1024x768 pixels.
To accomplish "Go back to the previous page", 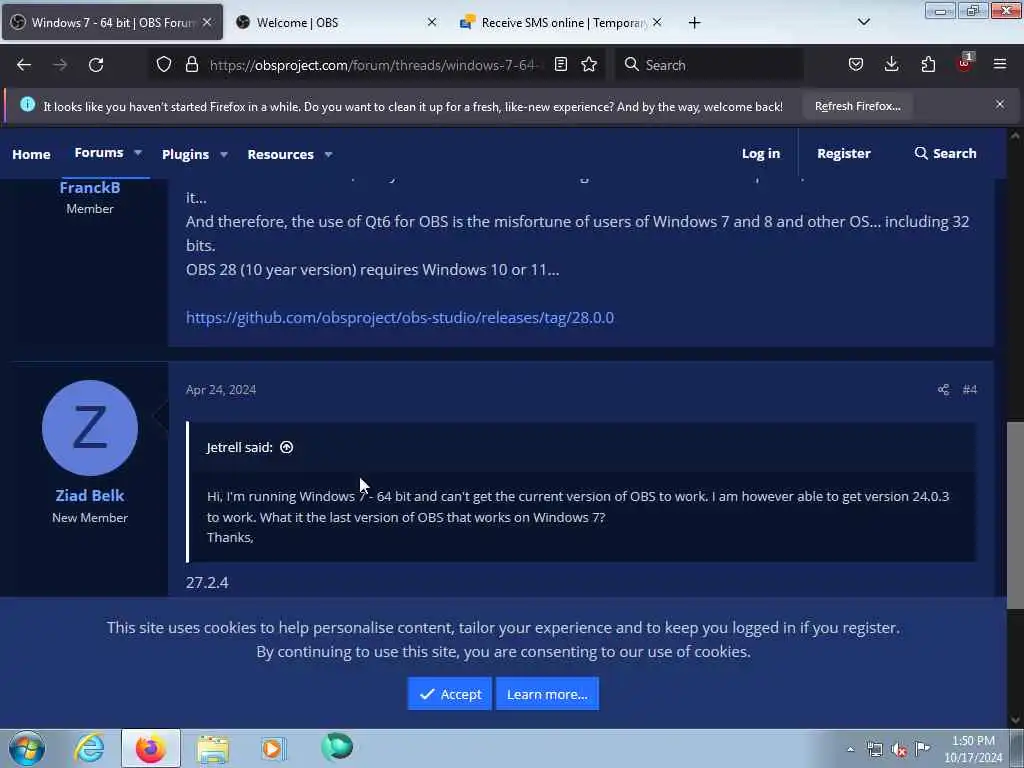I will point(24,65).
